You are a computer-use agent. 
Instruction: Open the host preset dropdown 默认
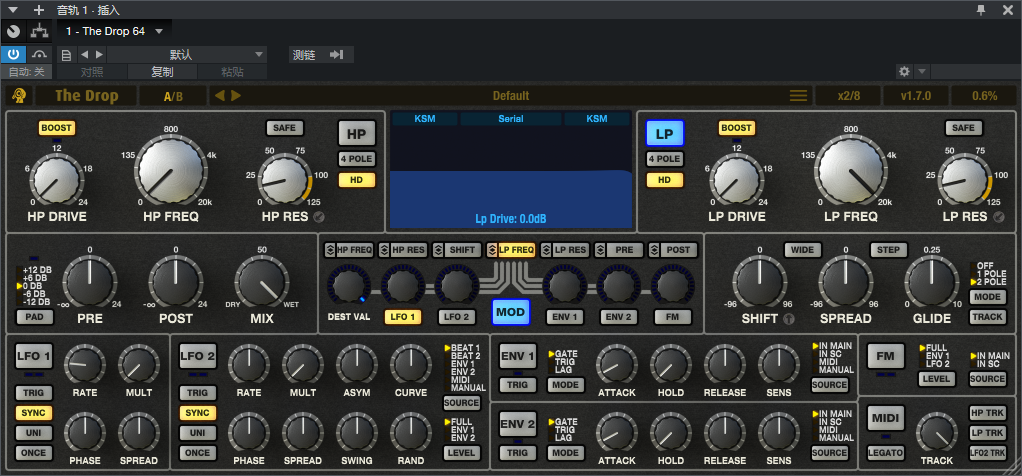coord(187,55)
